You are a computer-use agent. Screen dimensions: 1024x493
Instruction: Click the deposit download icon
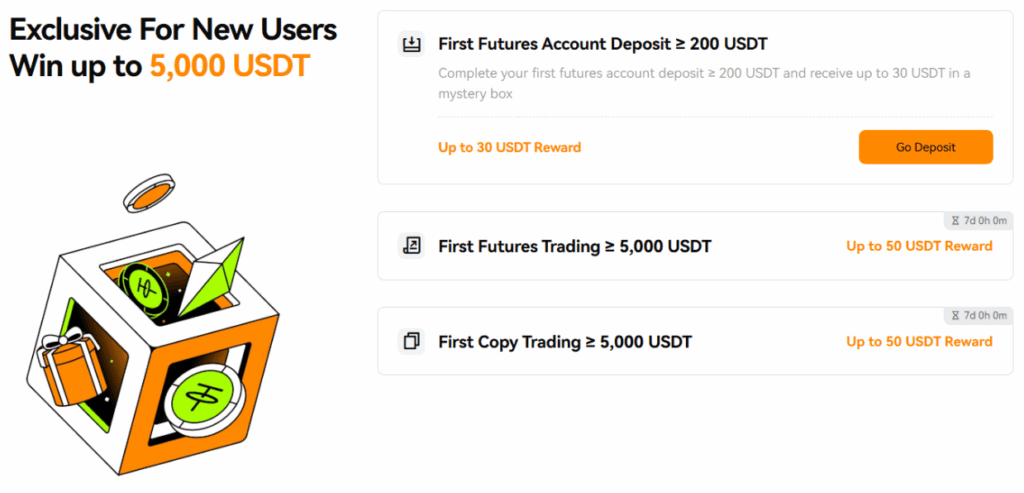click(x=411, y=44)
